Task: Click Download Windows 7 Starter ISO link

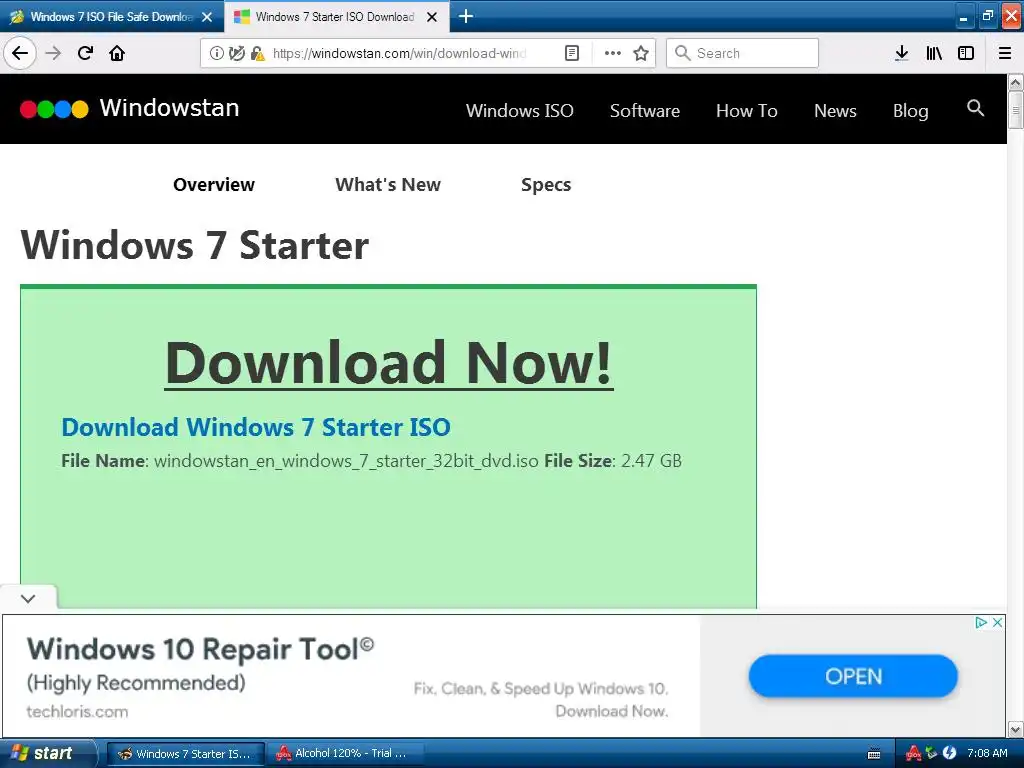Action: point(256,427)
